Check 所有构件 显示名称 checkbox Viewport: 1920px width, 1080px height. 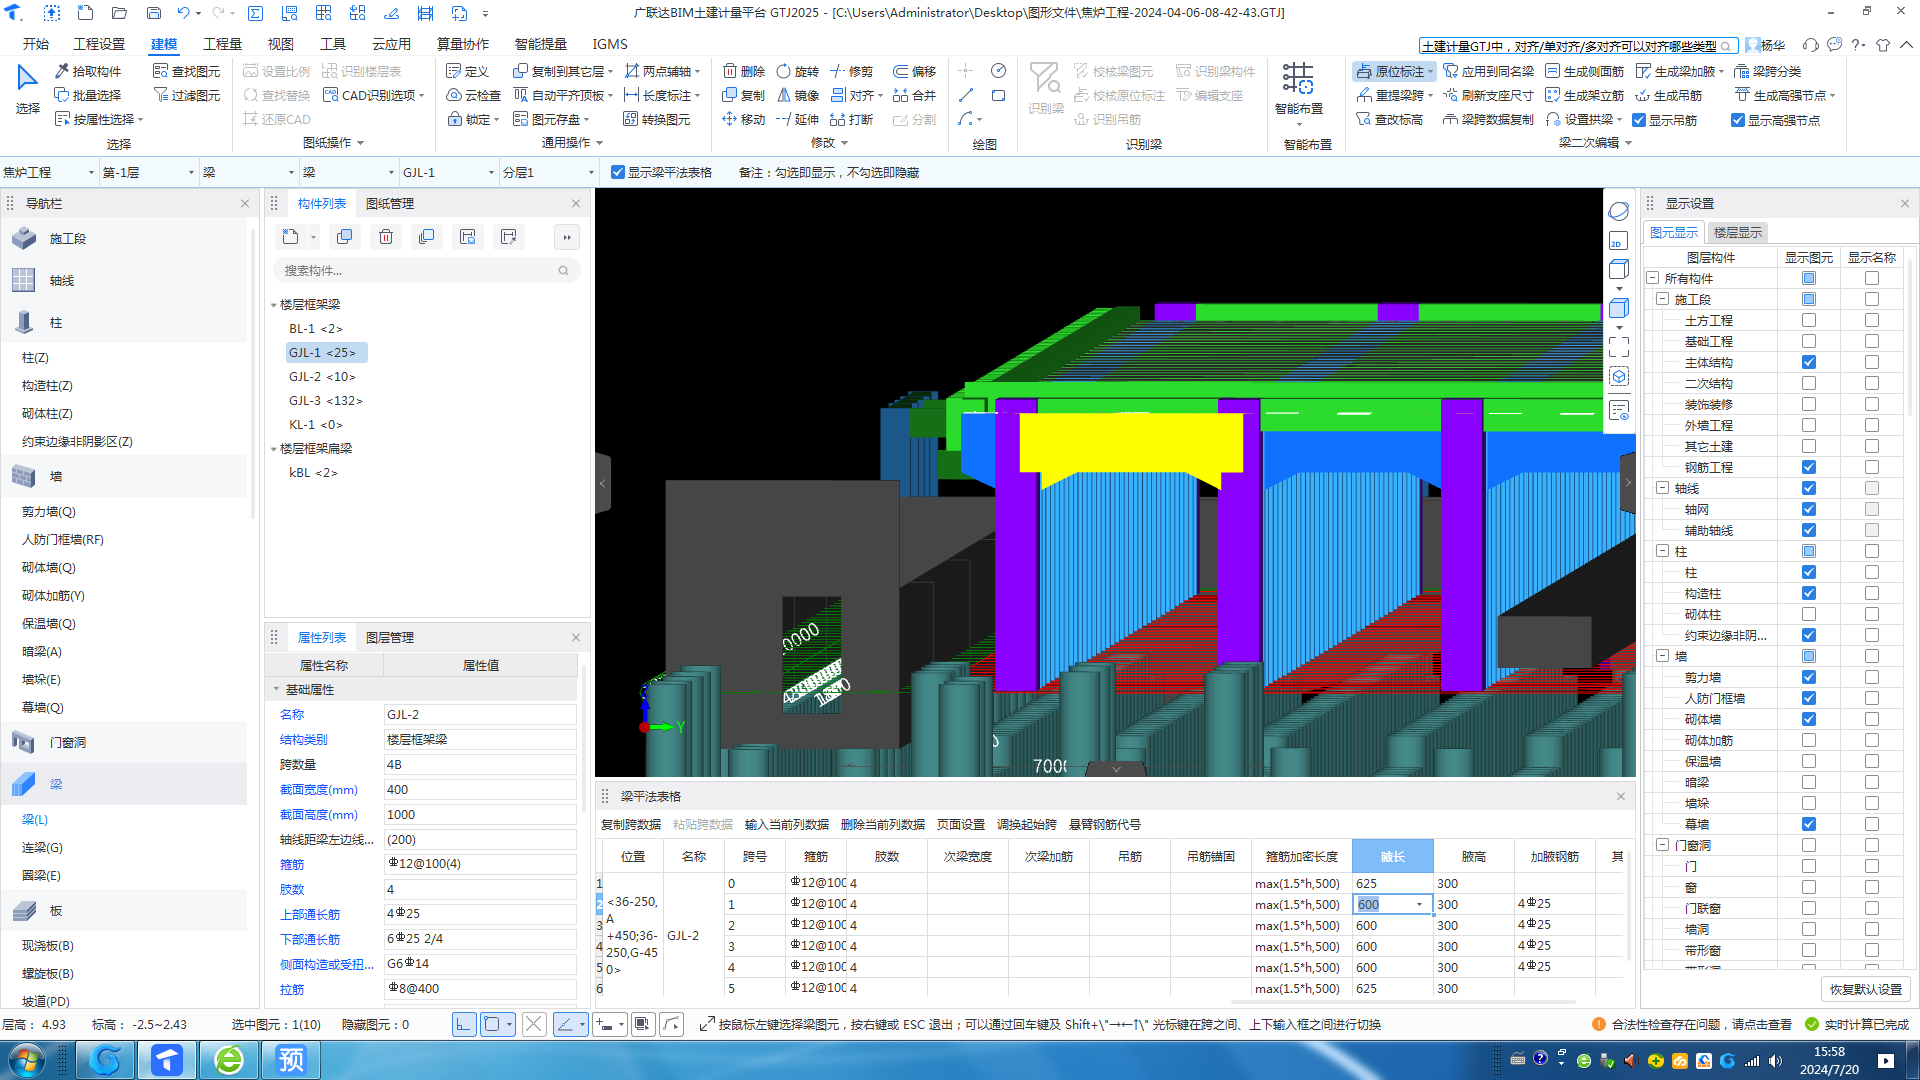(1872, 278)
